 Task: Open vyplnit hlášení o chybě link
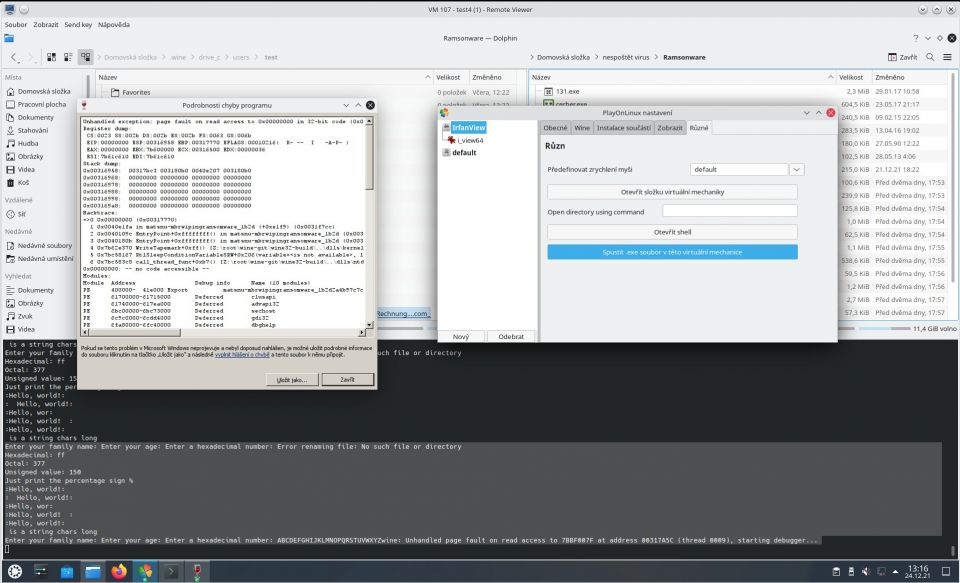click(242, 355)
